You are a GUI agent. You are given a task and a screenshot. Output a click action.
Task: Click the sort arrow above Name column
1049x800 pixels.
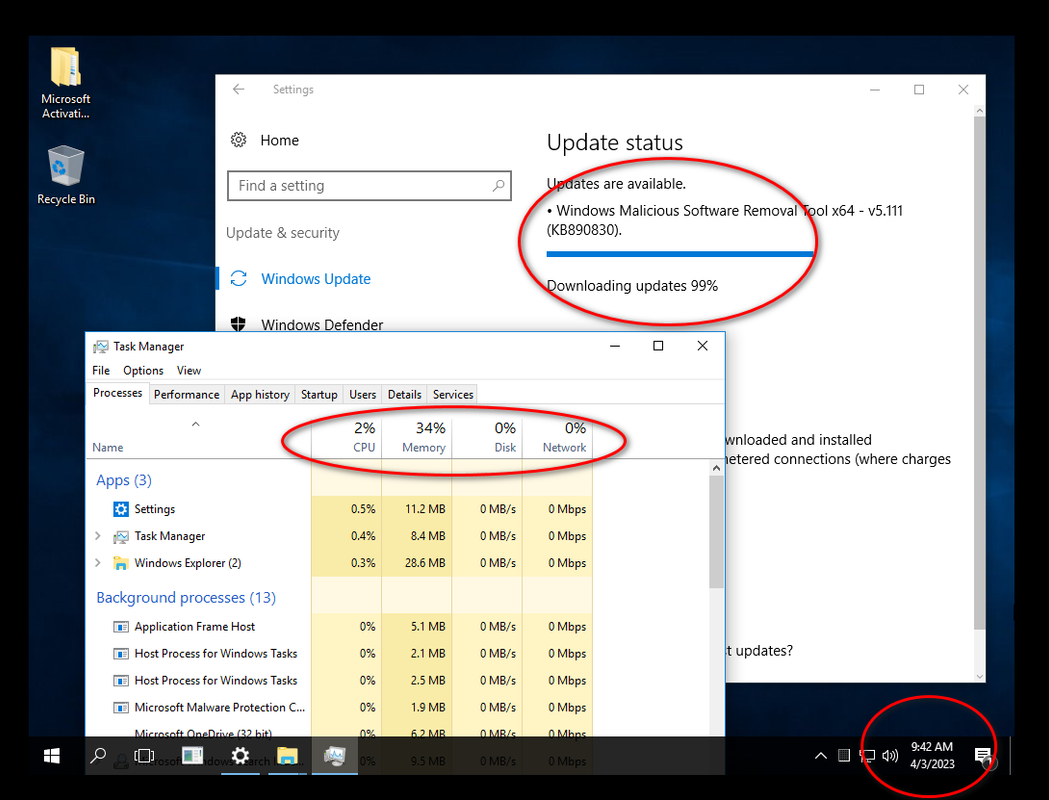click(x=195, y=424)
